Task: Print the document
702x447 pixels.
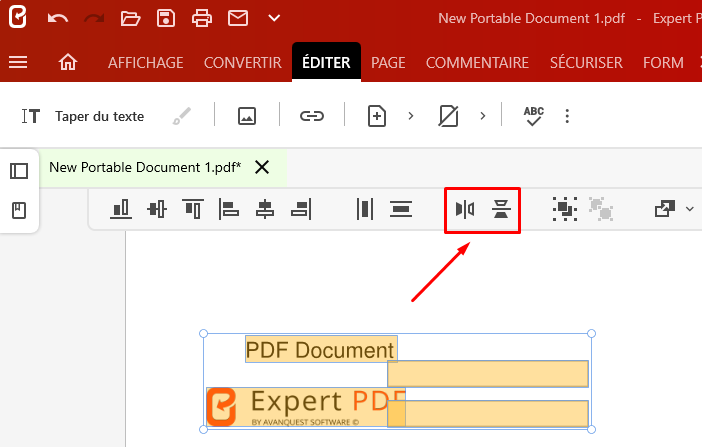Action: coord(202,18)
